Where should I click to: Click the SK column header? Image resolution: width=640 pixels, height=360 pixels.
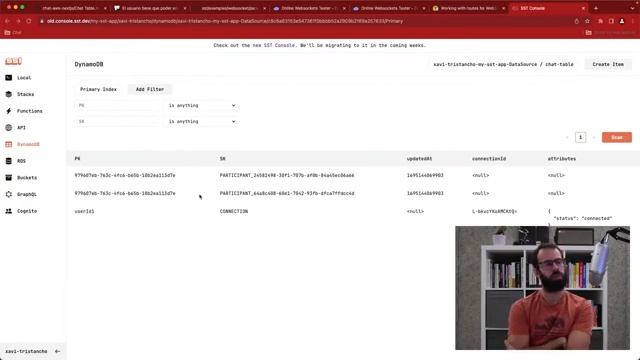coord(222,158)
